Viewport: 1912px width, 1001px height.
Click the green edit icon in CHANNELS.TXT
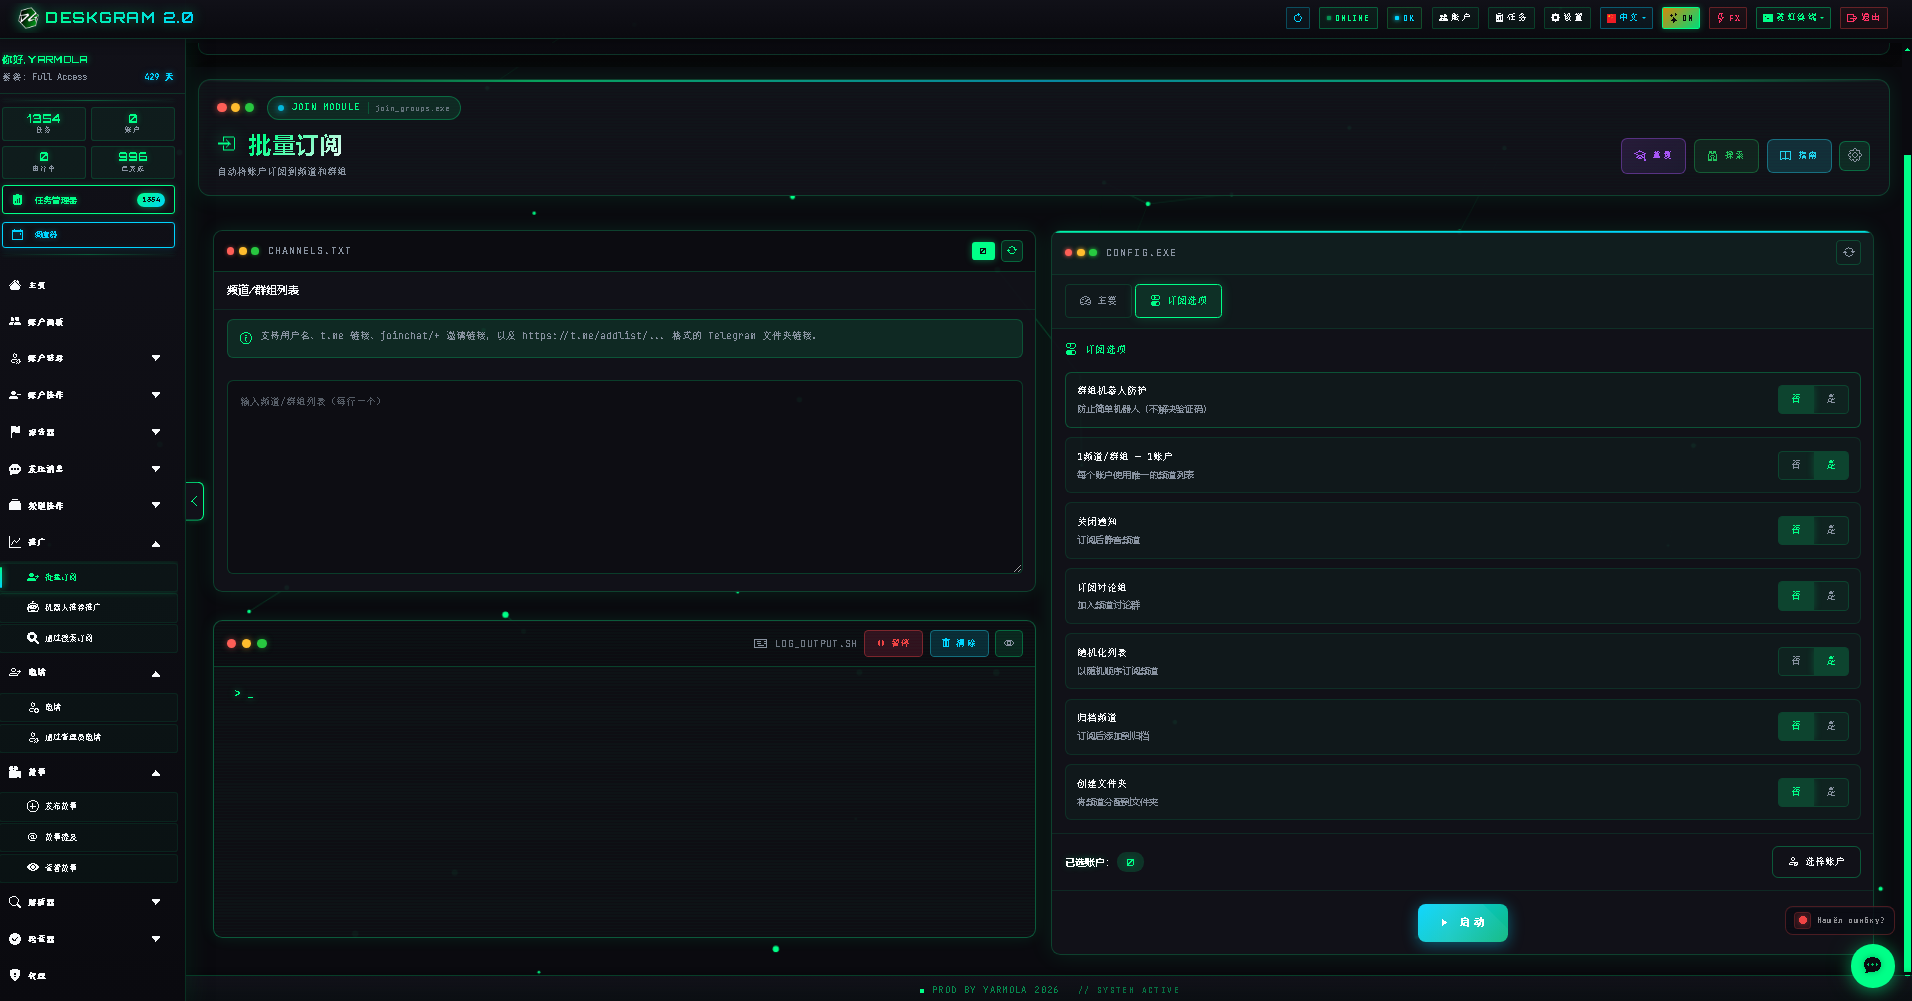pos(983,251)
